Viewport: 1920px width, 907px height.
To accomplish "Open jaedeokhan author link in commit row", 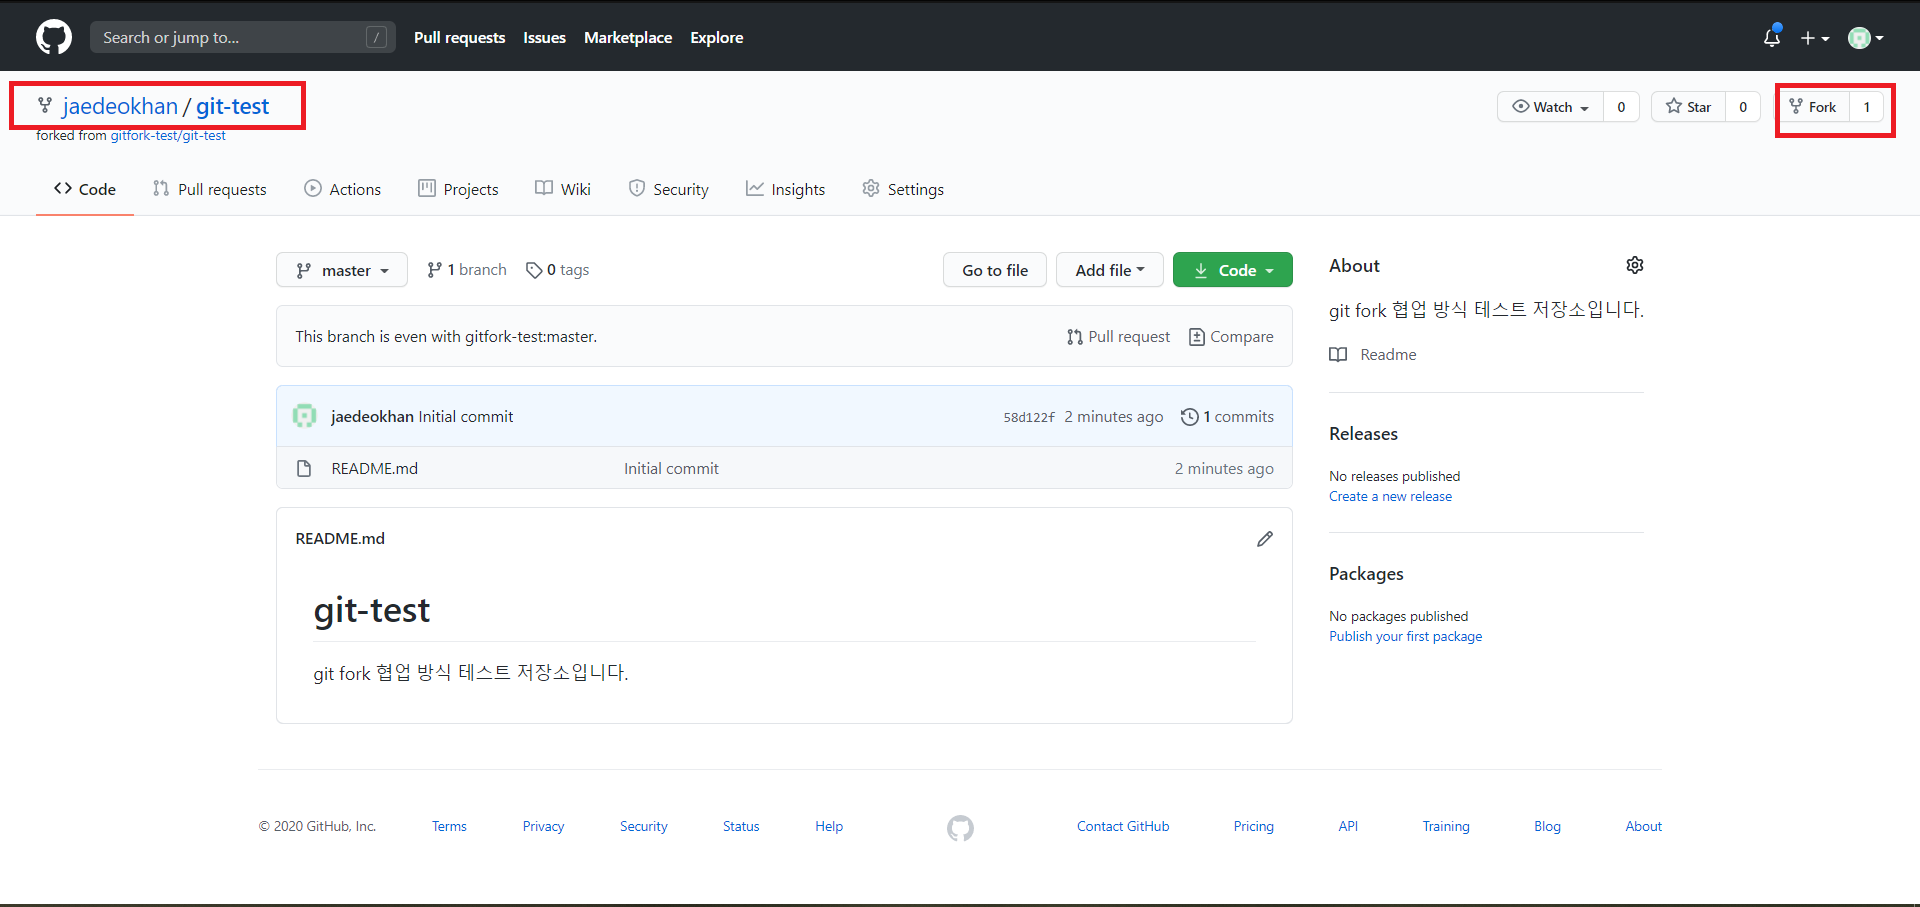I will [372, 416].
